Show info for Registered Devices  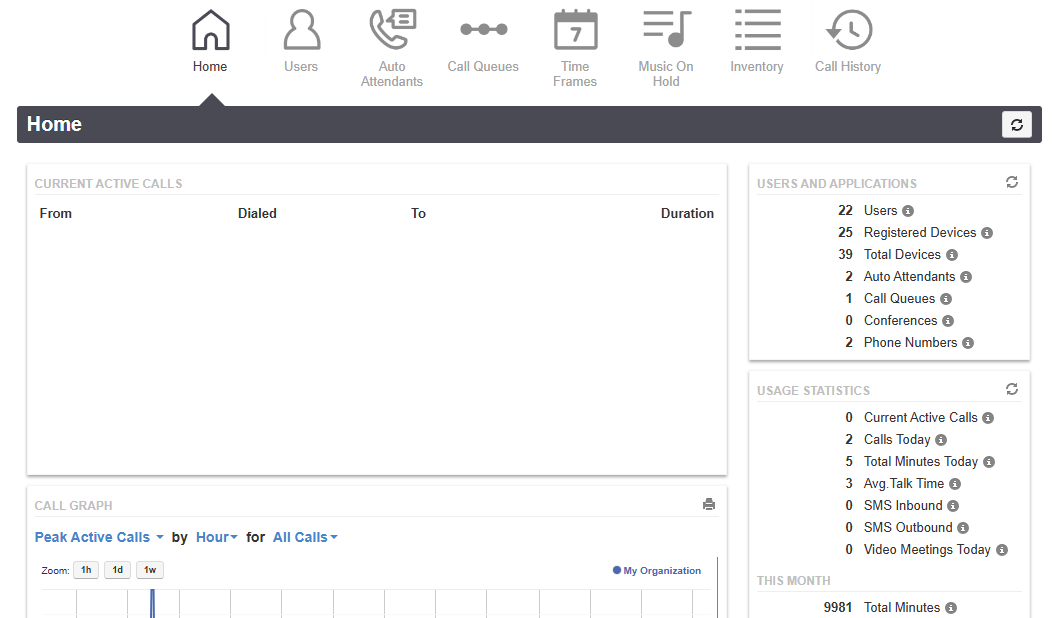tap(987, 233)
